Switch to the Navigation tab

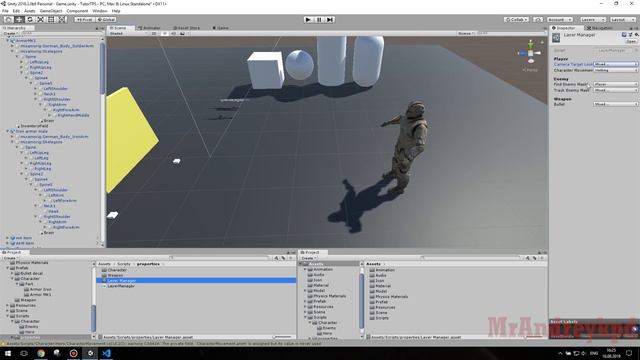click(600, 28)
